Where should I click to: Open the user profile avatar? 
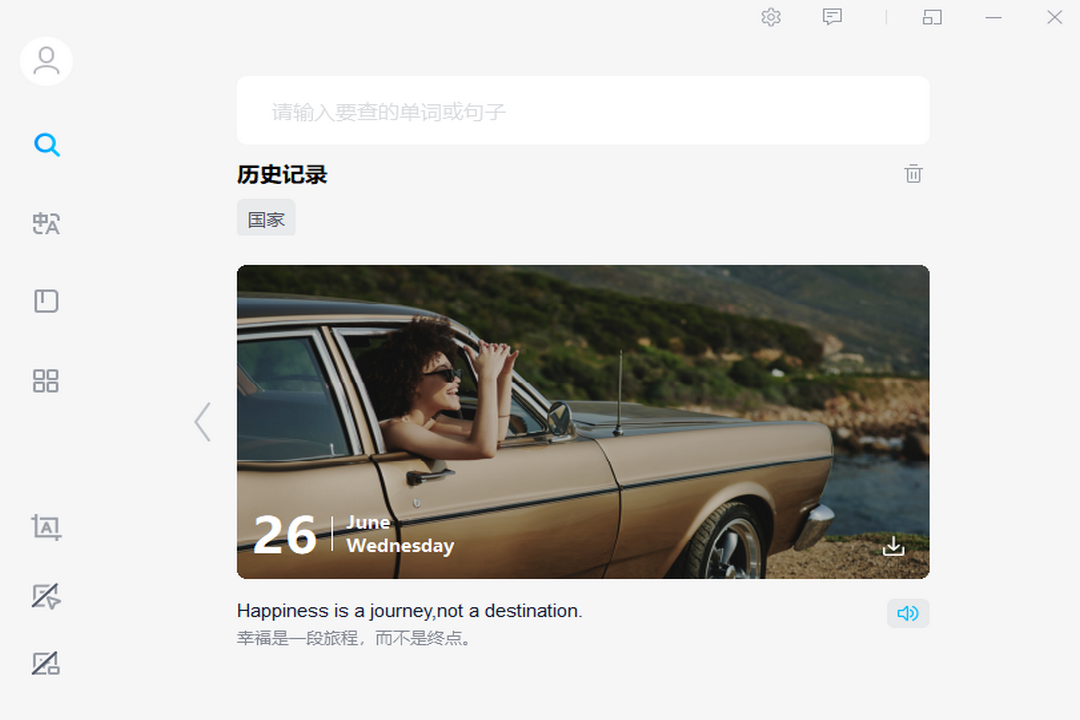(x=46, y=61)
